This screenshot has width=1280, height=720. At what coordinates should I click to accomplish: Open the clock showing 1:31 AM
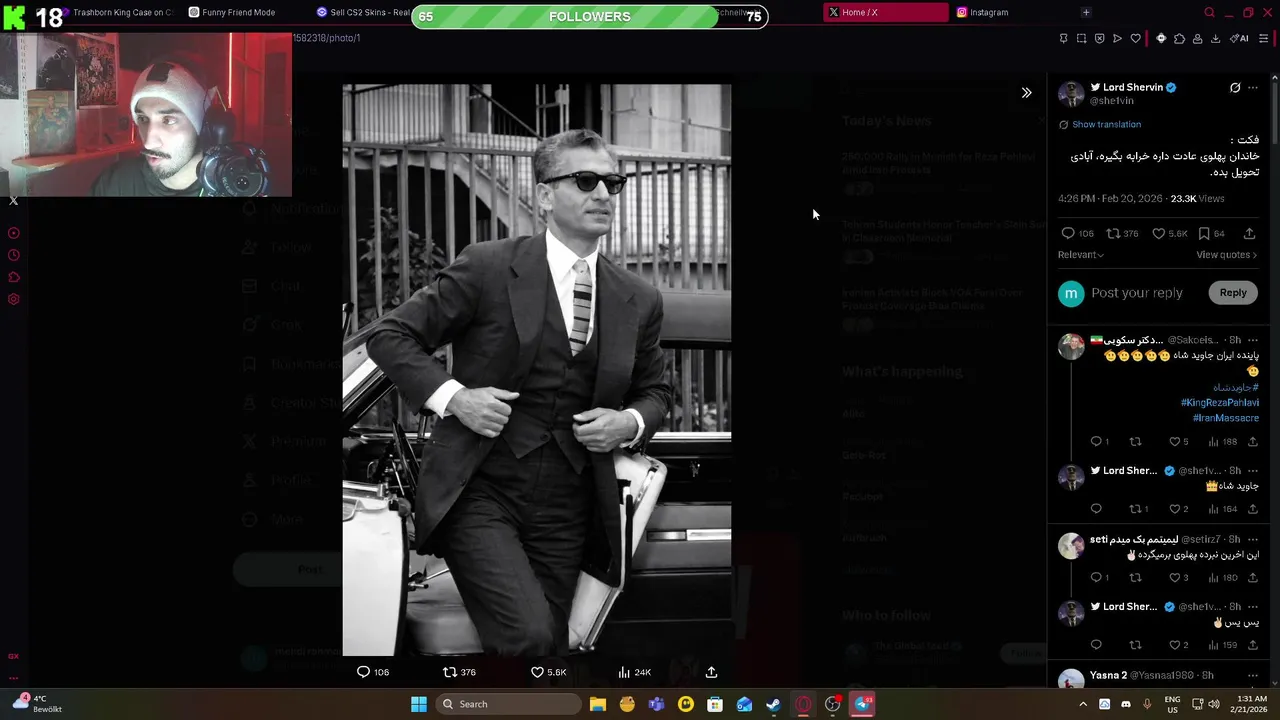[1251, 704]
